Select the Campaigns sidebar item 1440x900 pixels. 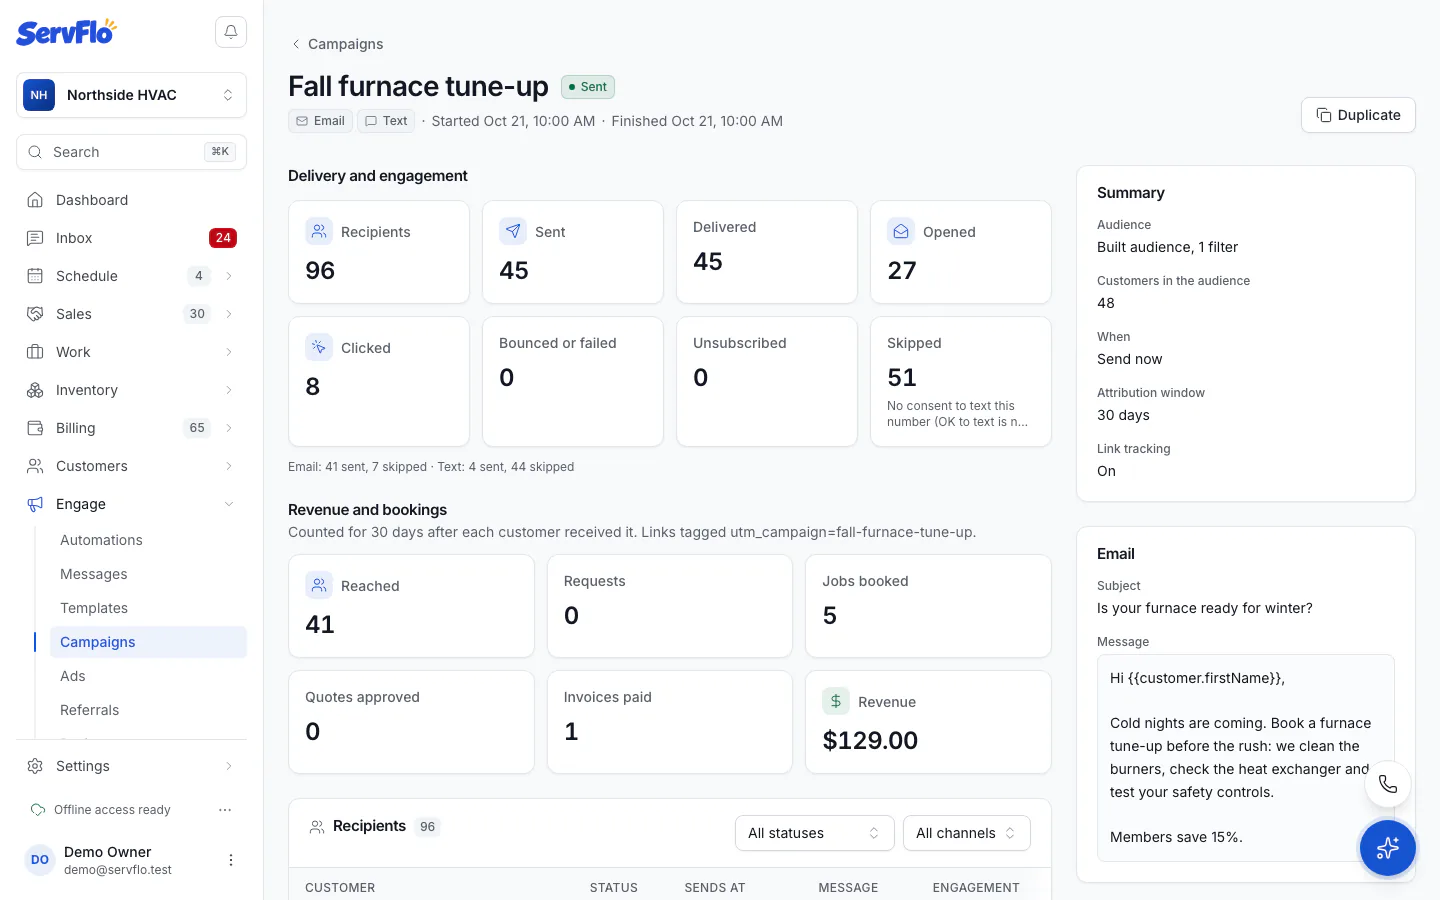tap(148, 642)
